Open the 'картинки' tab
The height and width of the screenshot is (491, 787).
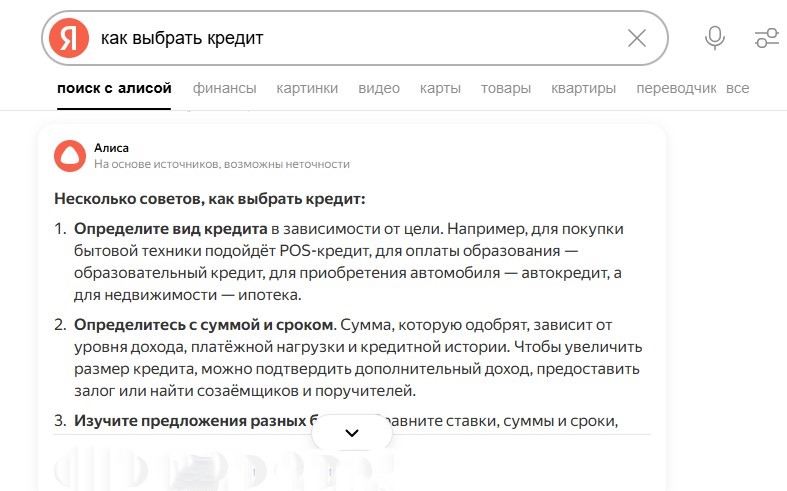pyautogui.click(x=307, y=88)
